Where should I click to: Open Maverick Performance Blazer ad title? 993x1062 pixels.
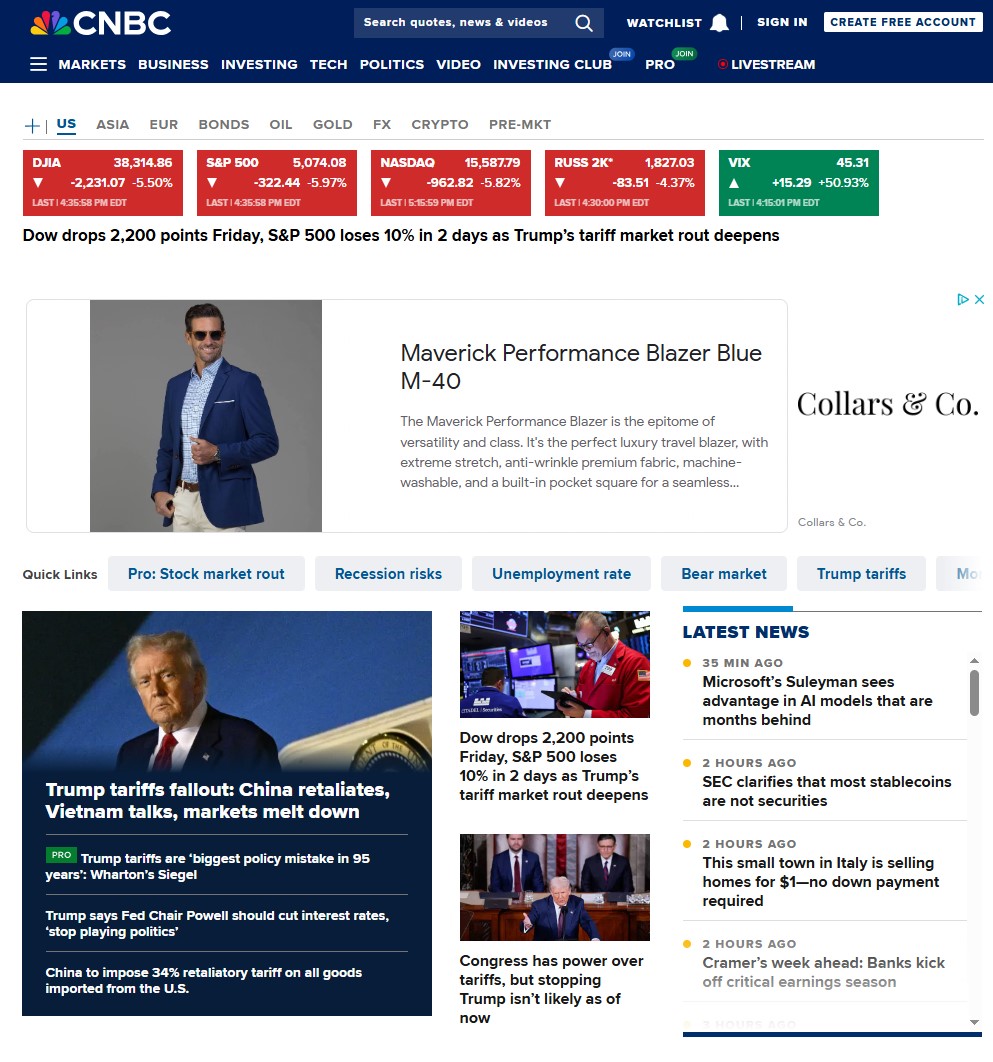tap(581, 367)
